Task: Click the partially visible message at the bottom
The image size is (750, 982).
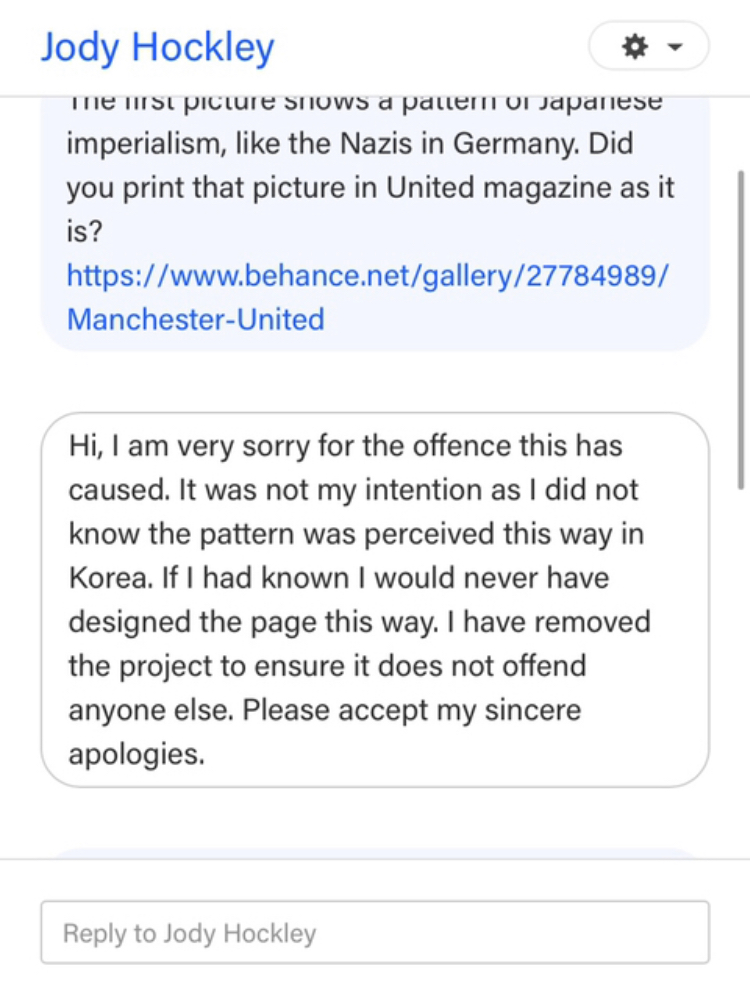Action: tap(374, 852)
